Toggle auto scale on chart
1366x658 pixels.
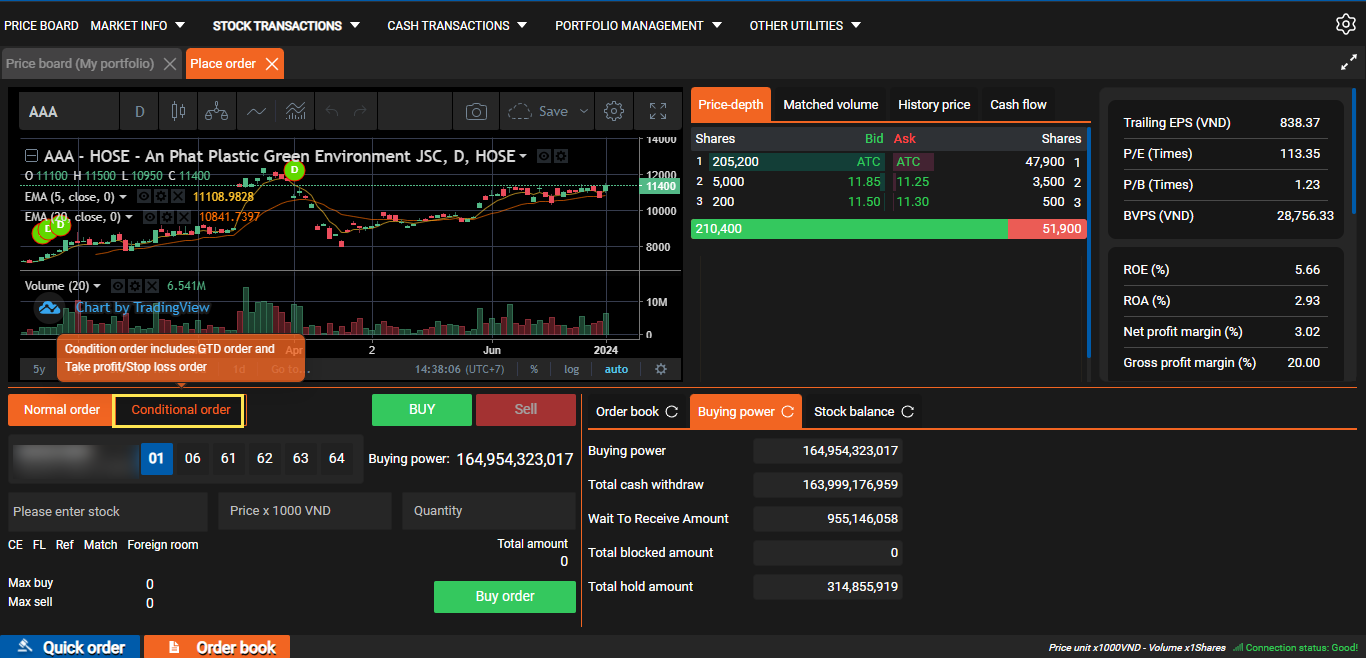616,369
